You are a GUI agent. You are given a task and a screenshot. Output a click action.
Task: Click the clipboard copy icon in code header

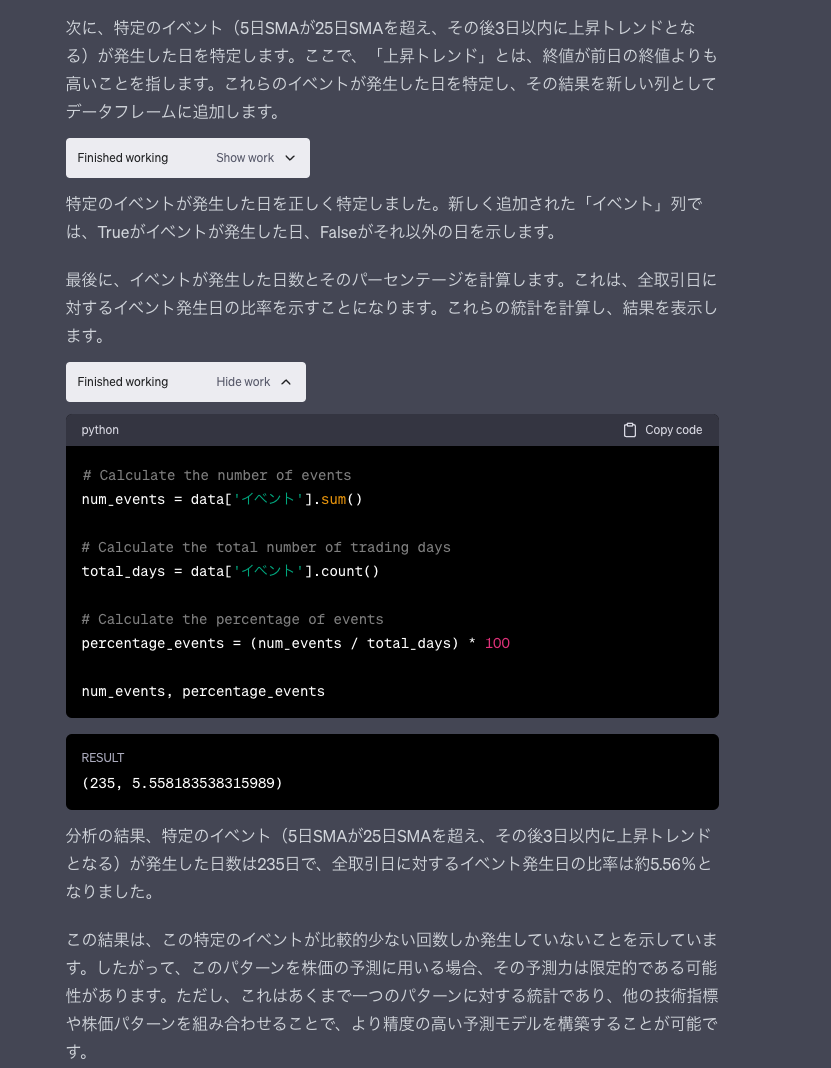point(630,430)
